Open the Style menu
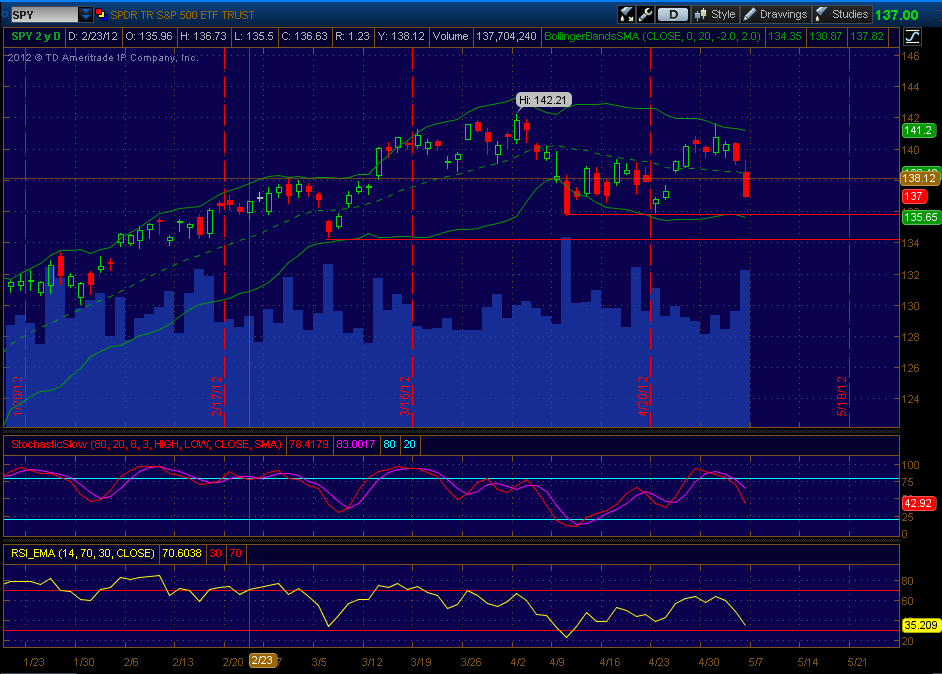The image size is (942, 674). coord(714,14)
